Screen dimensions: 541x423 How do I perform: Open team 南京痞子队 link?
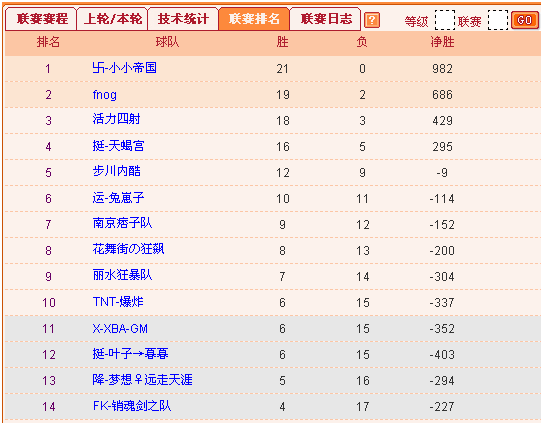coord(122,223)
